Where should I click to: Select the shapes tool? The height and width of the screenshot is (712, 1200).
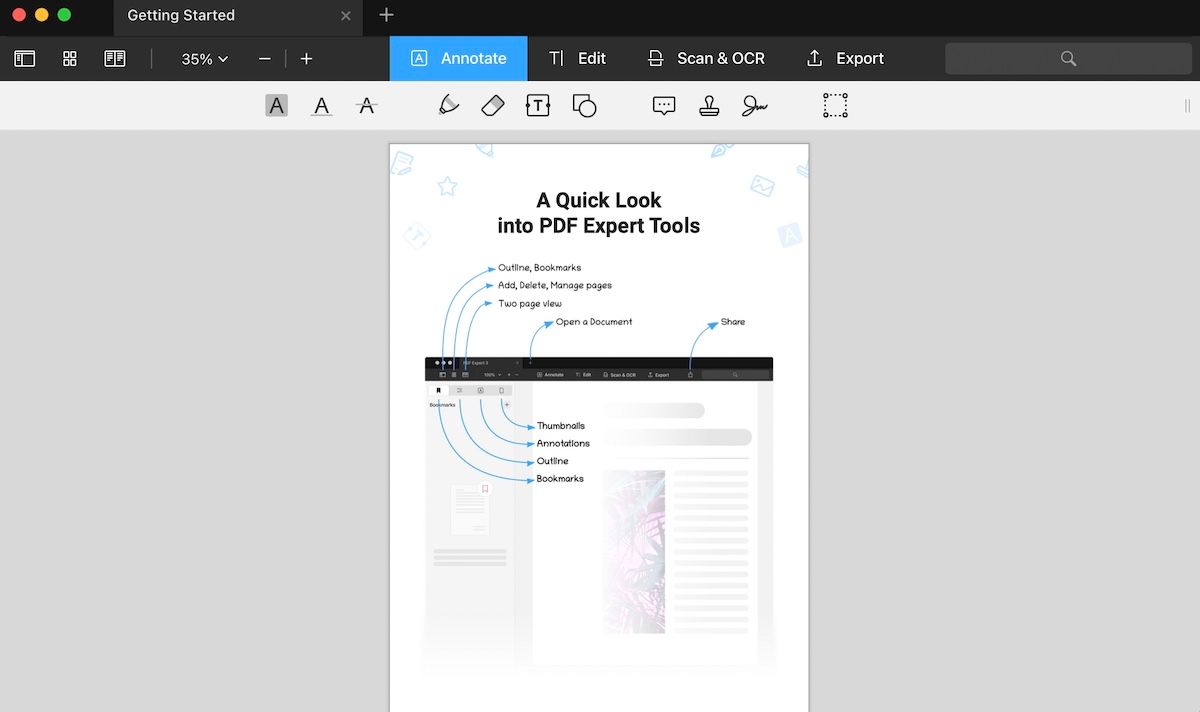click(584, 105)
